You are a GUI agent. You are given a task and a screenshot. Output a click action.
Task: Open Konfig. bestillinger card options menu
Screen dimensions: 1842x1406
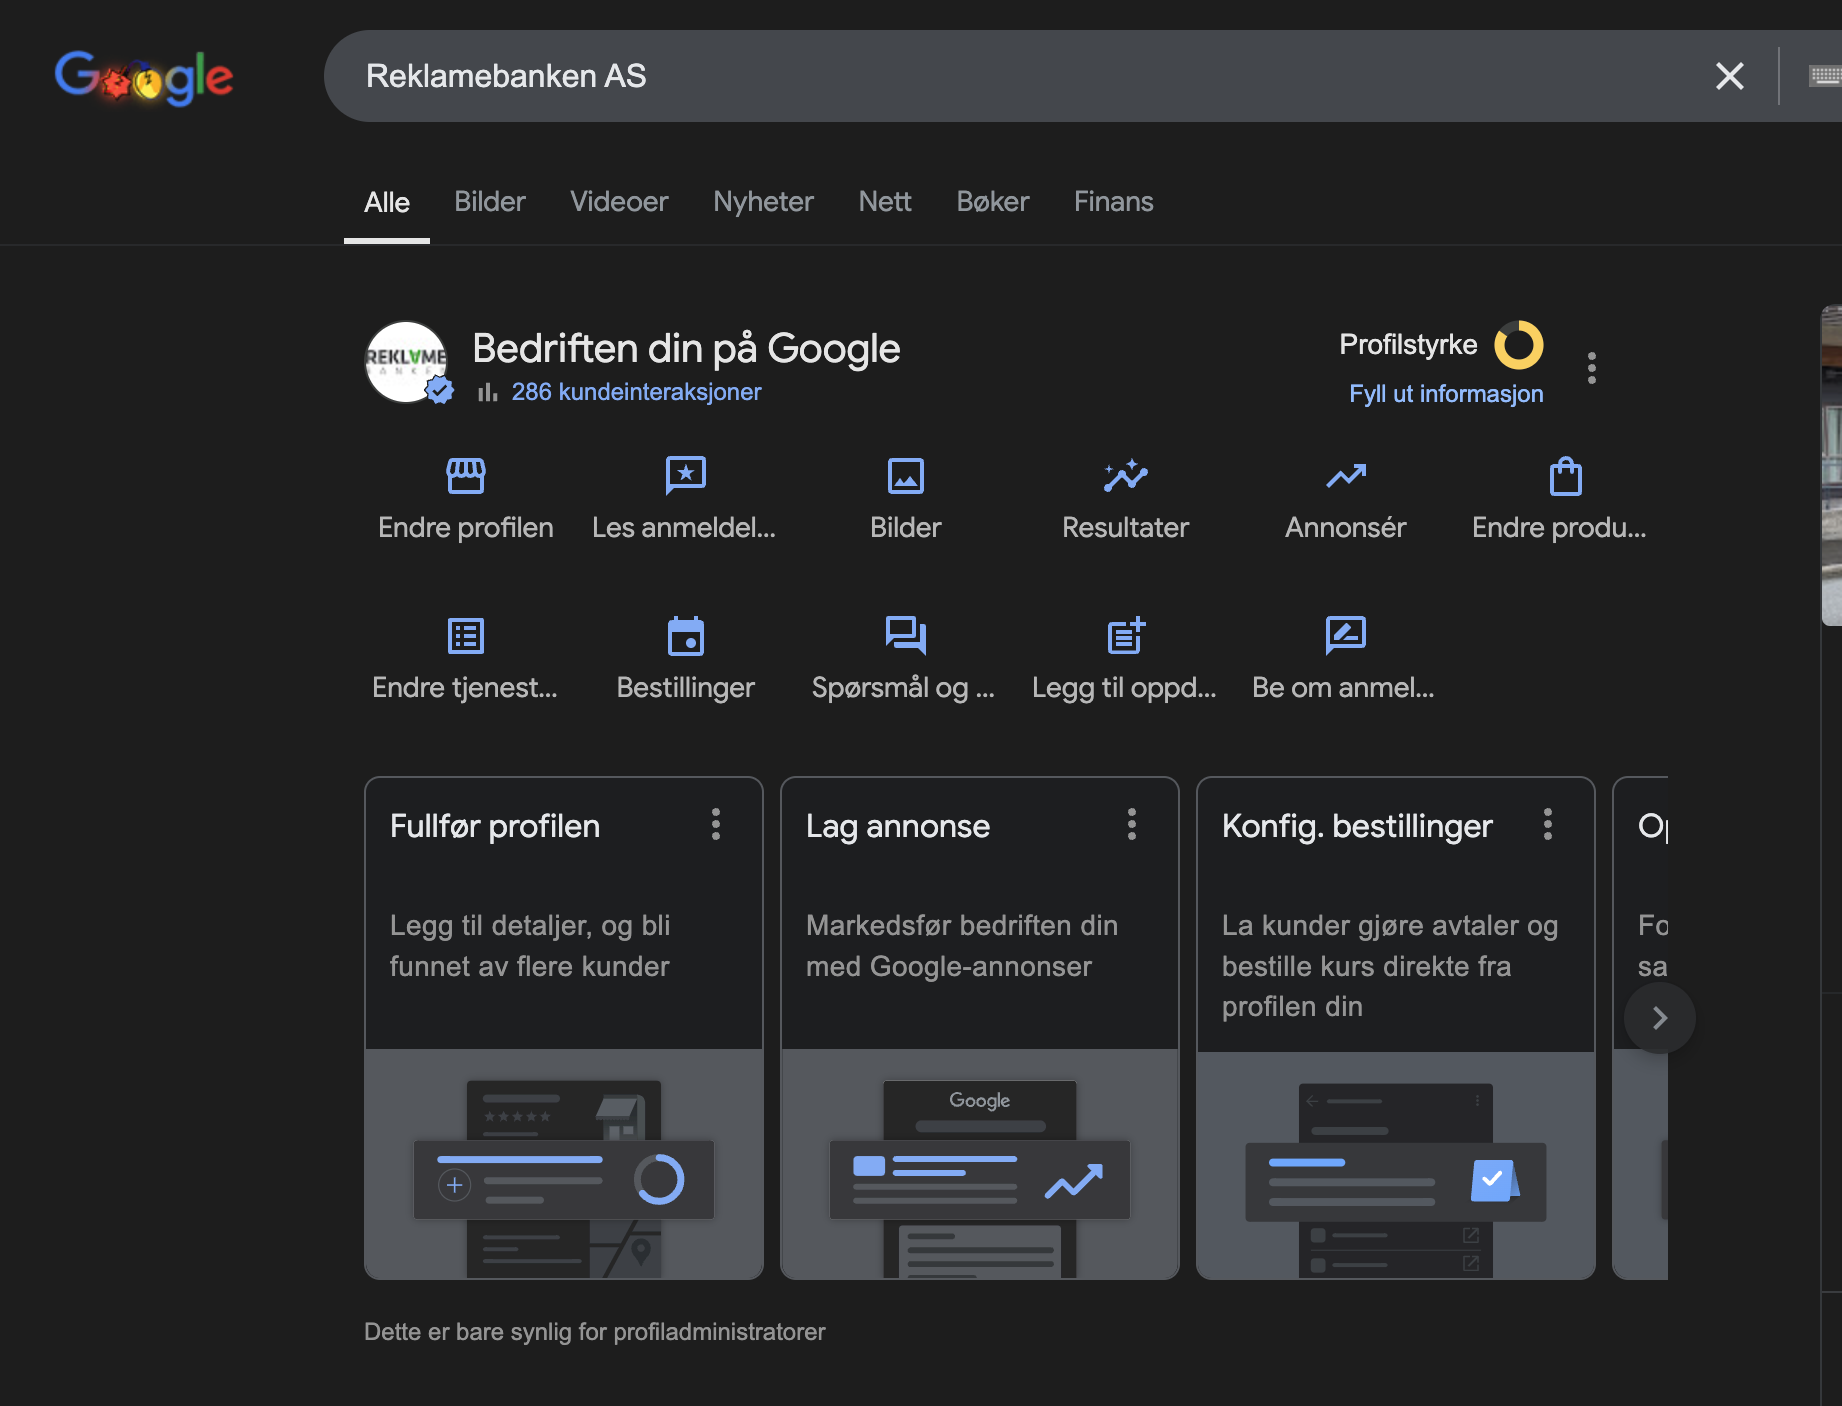point(1548,825)
